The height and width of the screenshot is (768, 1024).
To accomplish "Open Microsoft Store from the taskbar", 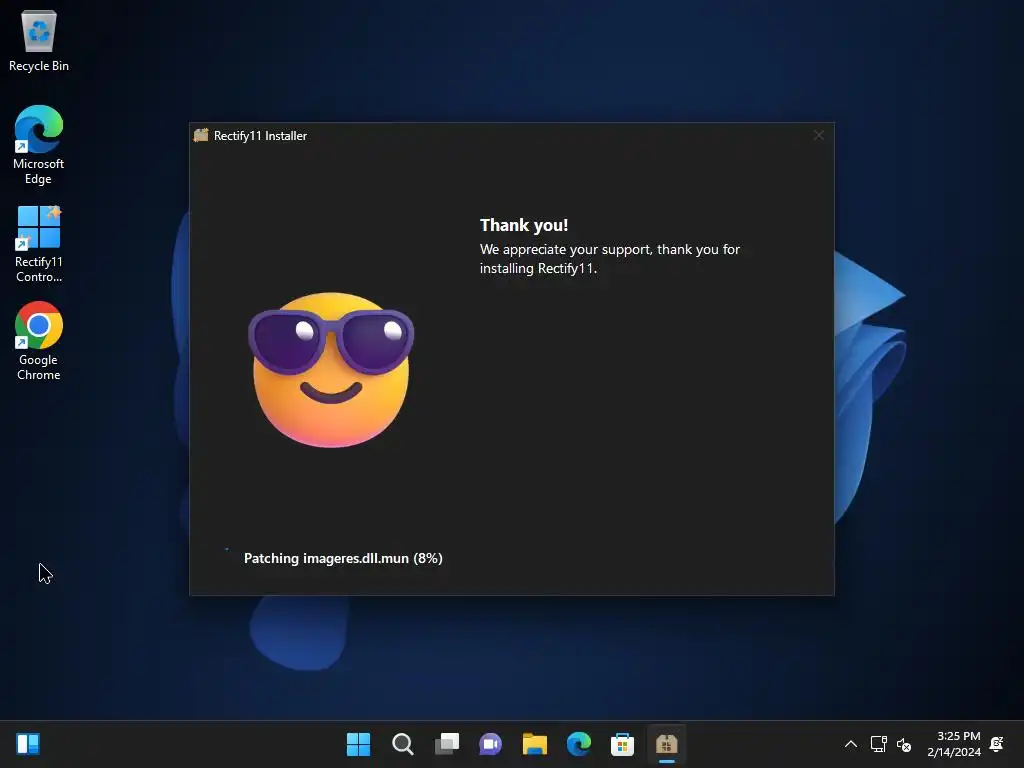I will pyautogui.click(x=622, y=744).
